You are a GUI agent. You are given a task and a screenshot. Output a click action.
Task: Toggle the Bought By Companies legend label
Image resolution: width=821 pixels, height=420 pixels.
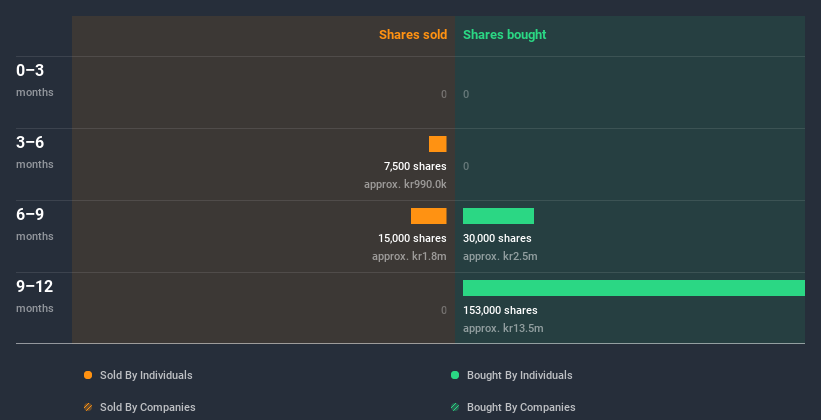(521, 407)
